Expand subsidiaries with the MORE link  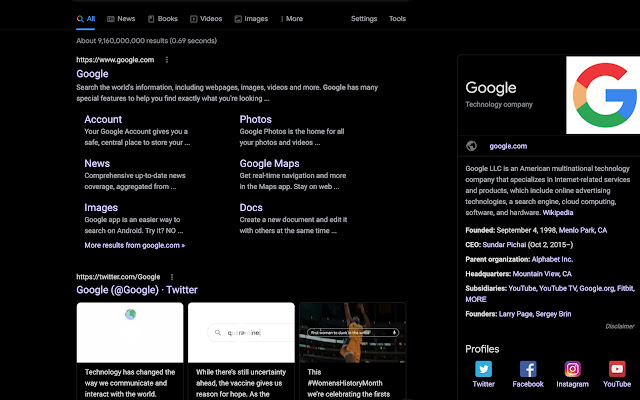(x=476, y=299)
